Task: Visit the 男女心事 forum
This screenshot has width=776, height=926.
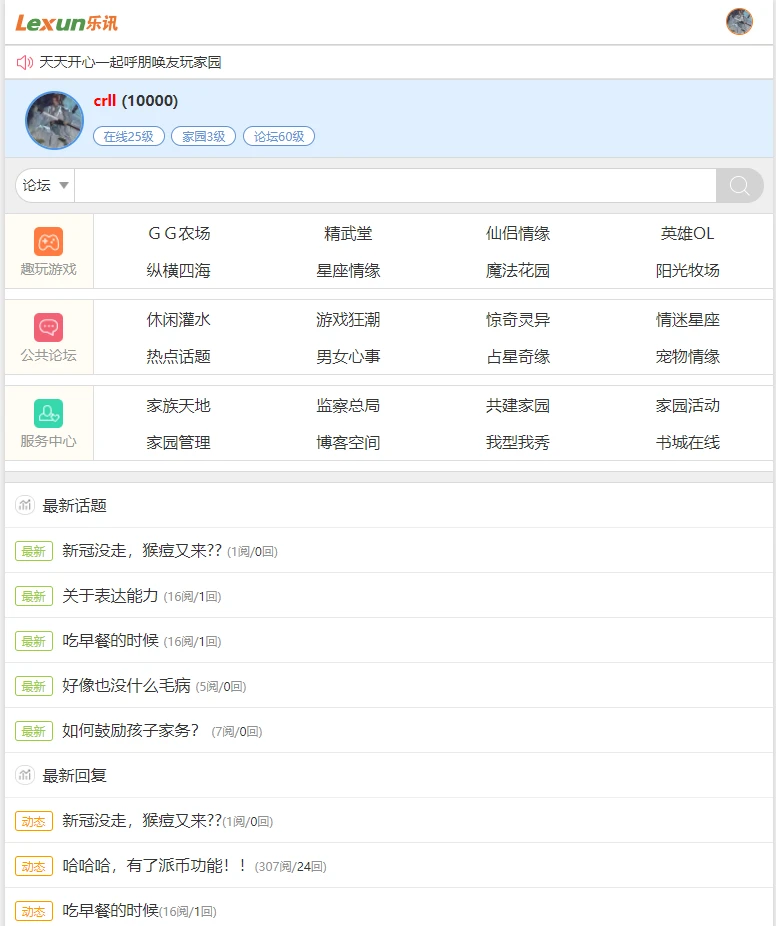Action: tap(348, 356)
